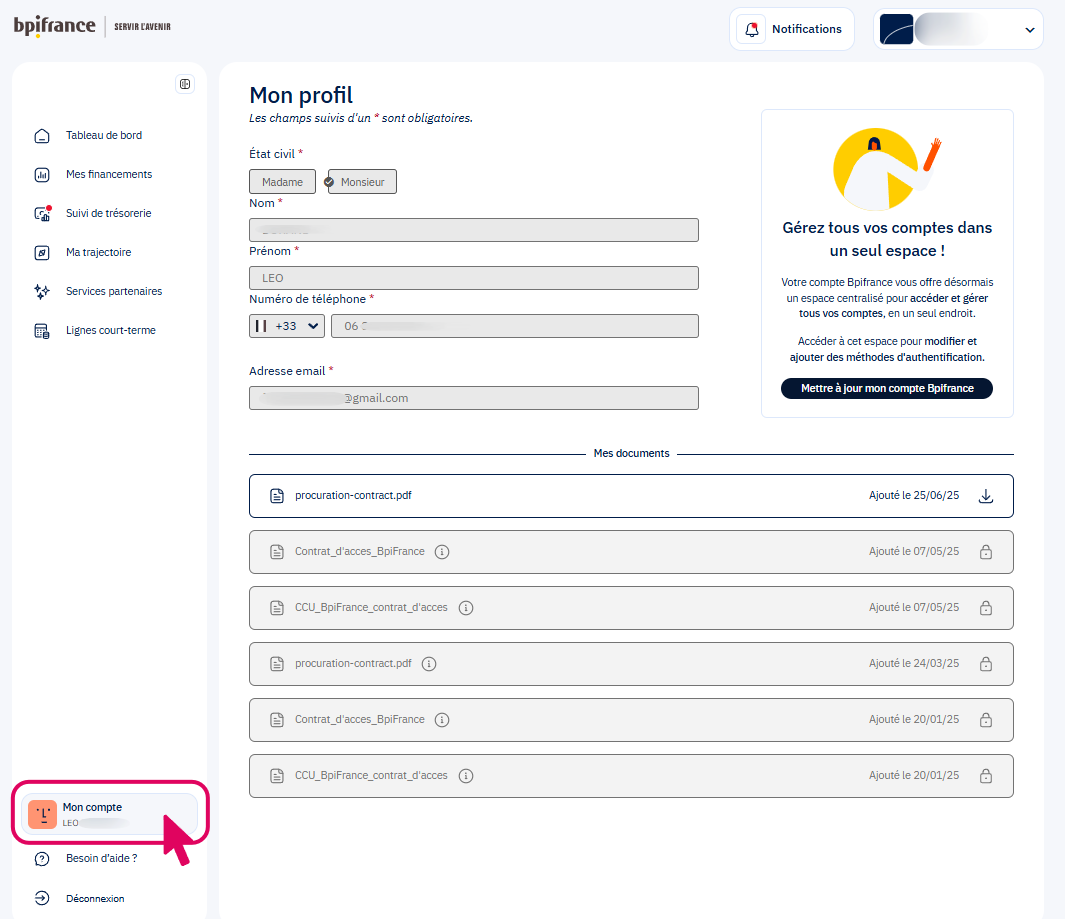Screen dimensions: 1065x919
Task: Click 'Ajouté le 24/03/25' text
Action: click(x=914, y=664)
